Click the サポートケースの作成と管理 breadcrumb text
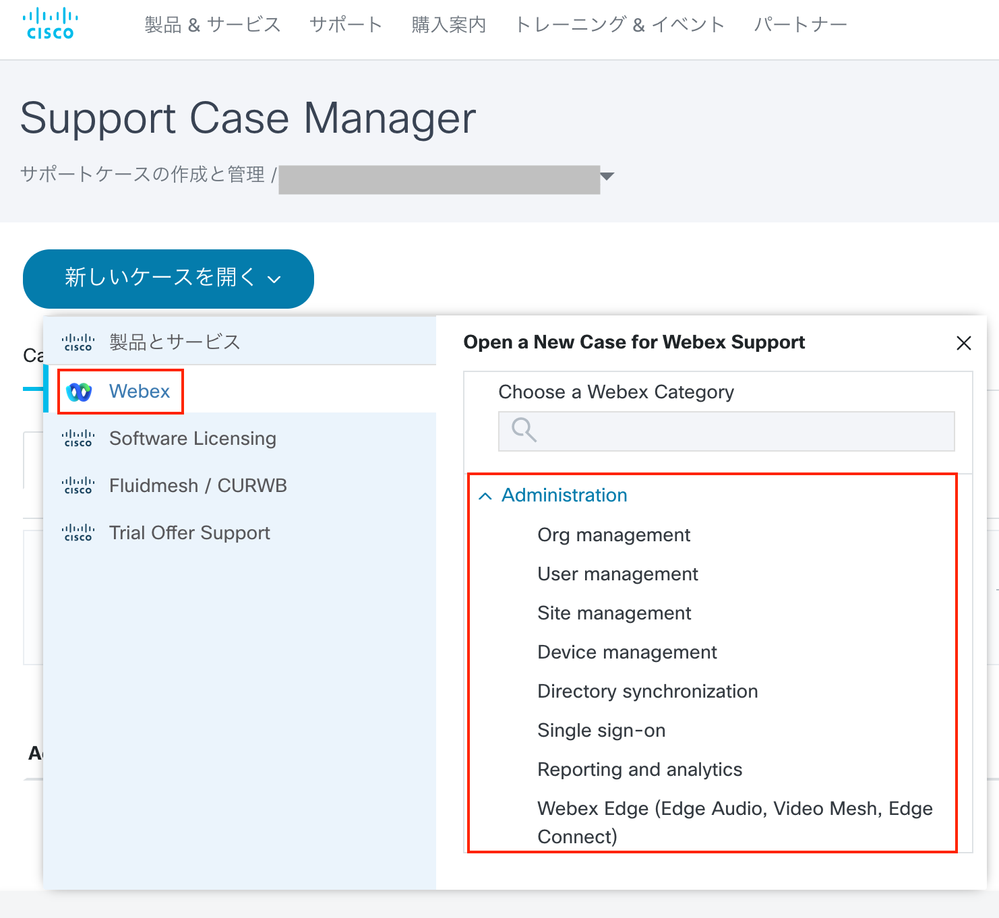The image size is (999, 918). [x=142, y=174]
